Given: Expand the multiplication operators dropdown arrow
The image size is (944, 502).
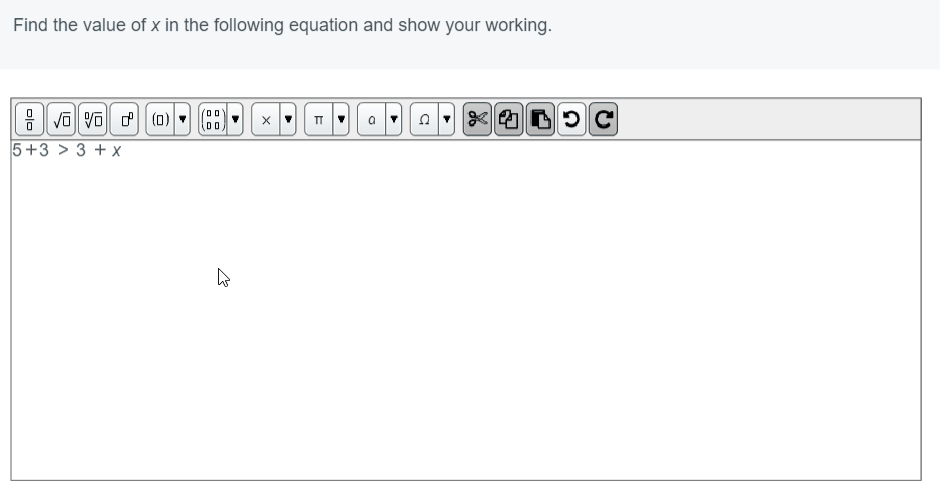Looking at the screenshot, I should (288, 119).
